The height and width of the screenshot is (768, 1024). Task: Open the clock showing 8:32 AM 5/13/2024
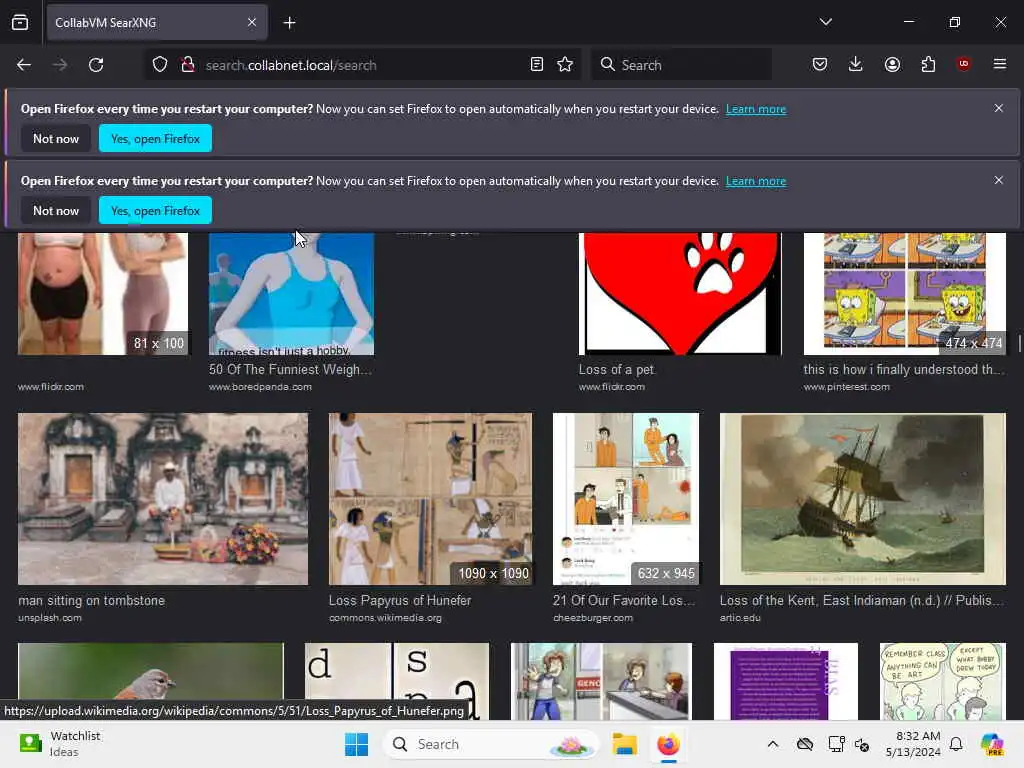click(913, 744)
